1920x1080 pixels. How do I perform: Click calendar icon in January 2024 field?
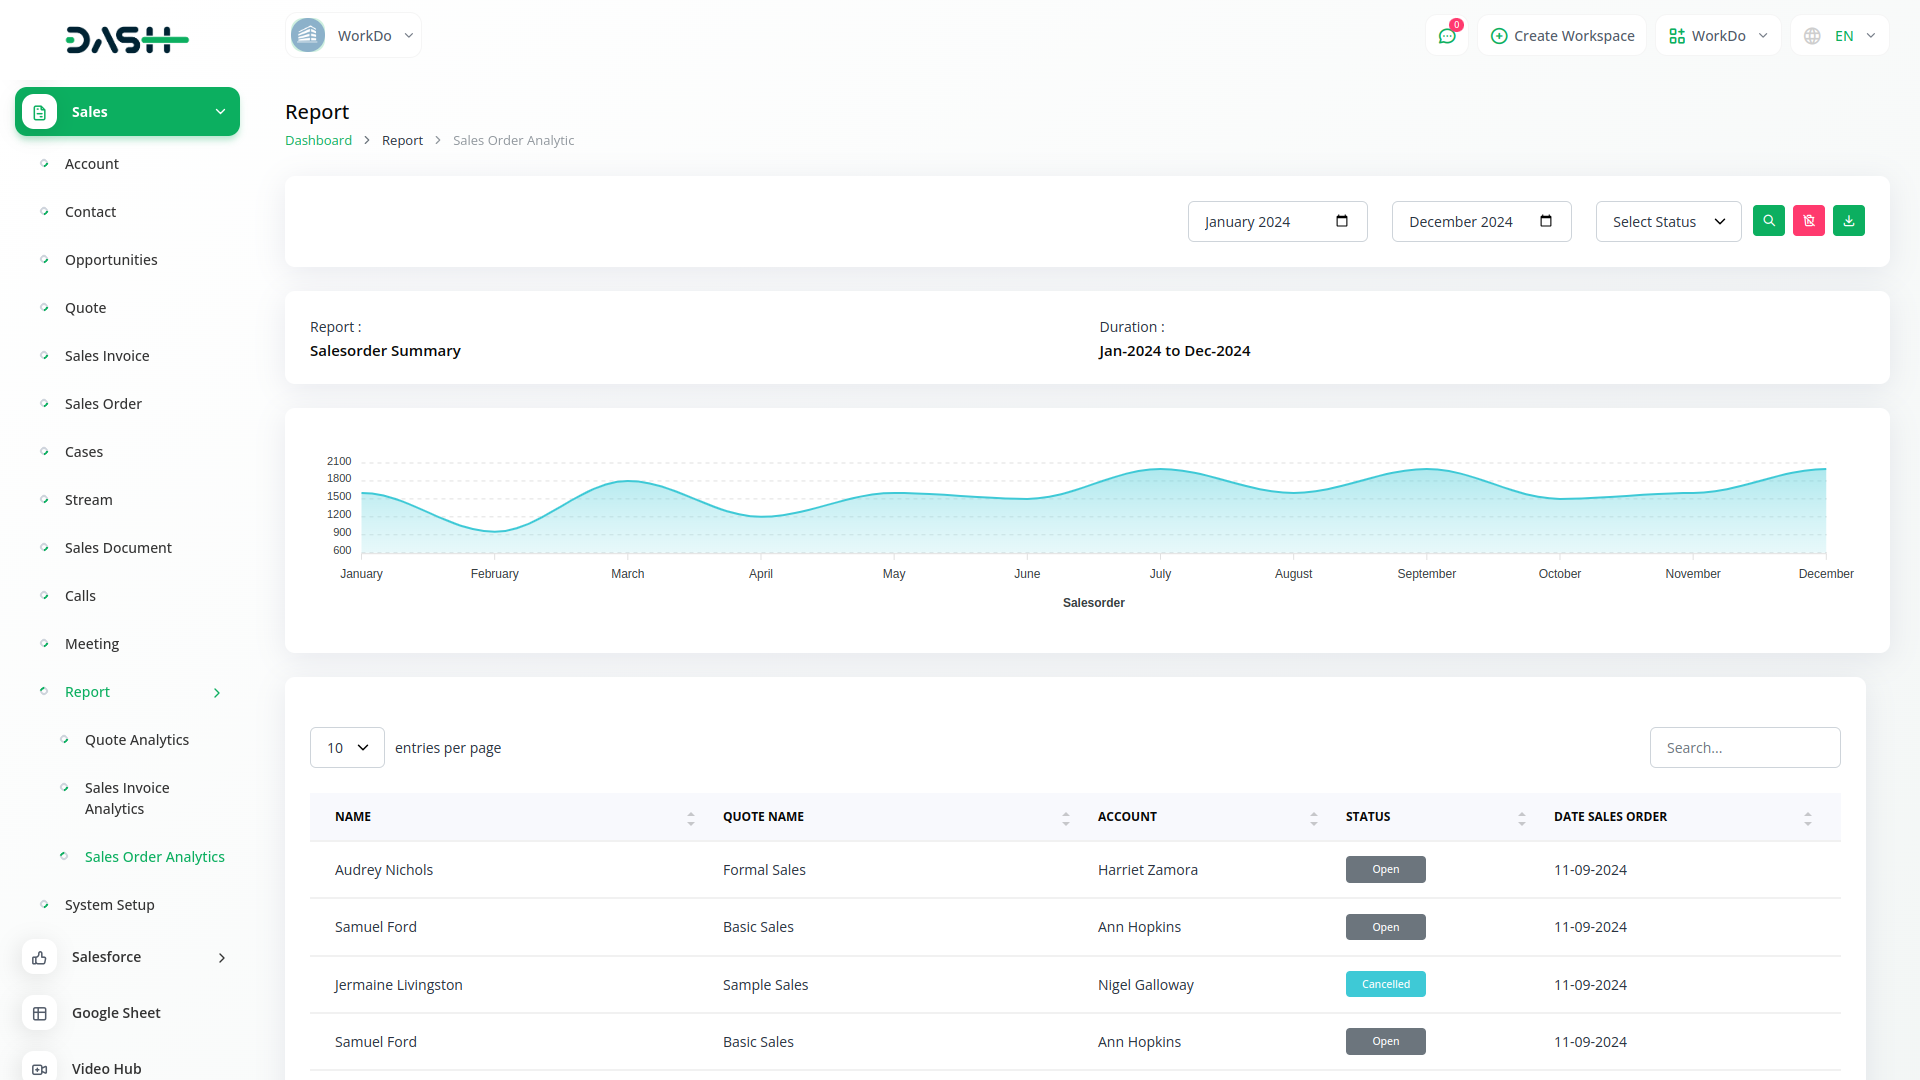1342,221
